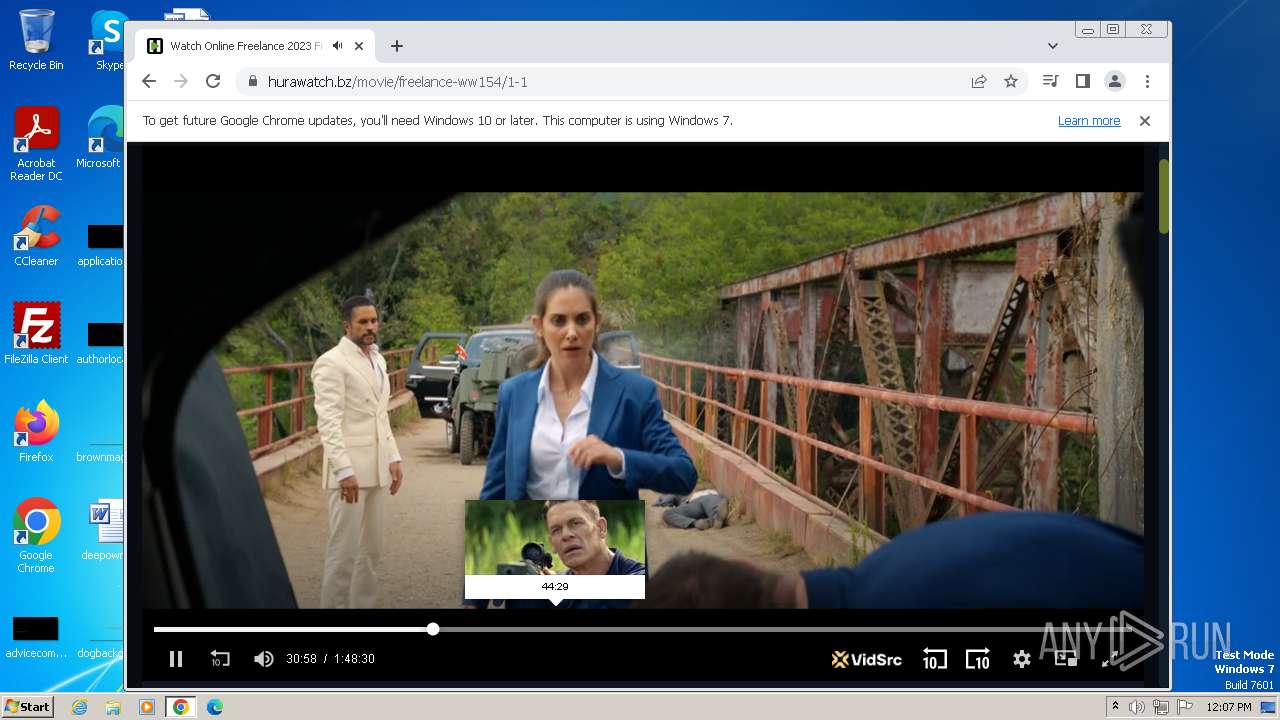
Task: Select FileZilla Client desktop icon
Action: [36, 333]
